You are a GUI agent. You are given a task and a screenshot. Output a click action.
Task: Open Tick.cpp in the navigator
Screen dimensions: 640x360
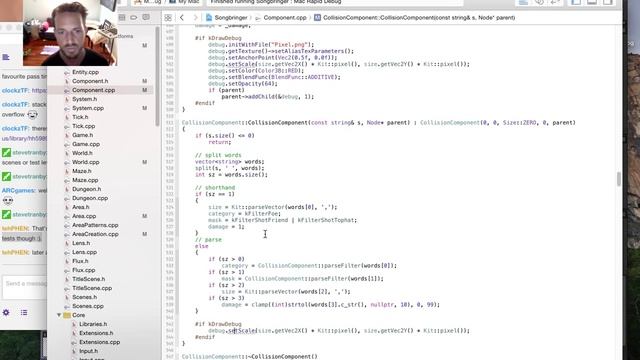tap(84, 126)
